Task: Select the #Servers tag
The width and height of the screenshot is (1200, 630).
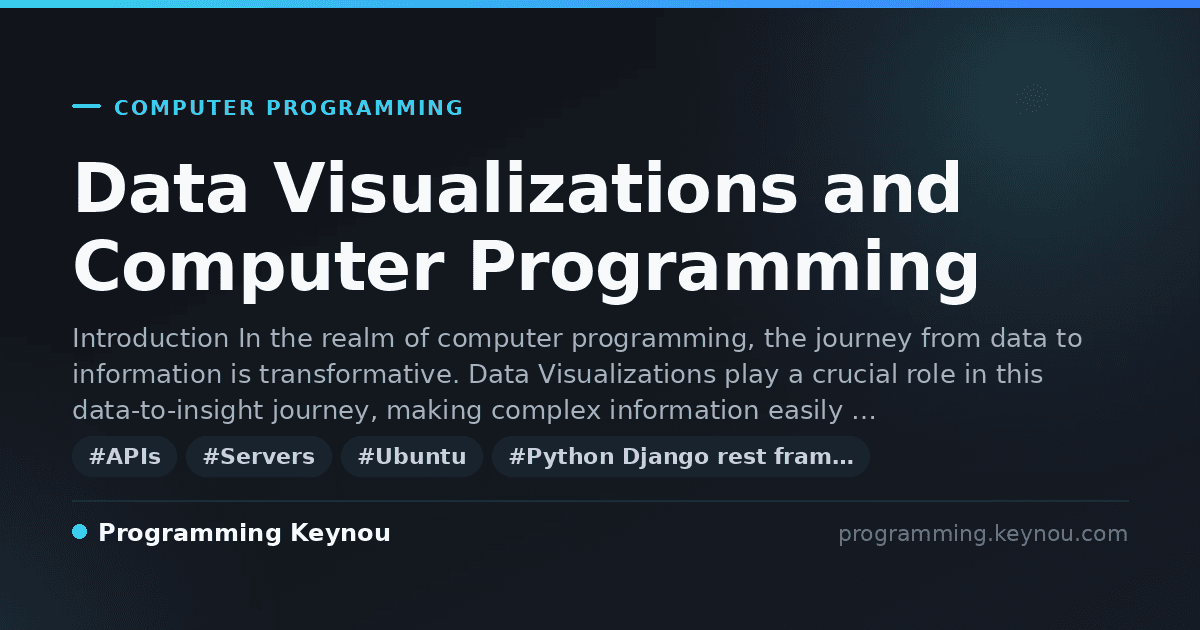Action: coord(259,457)
